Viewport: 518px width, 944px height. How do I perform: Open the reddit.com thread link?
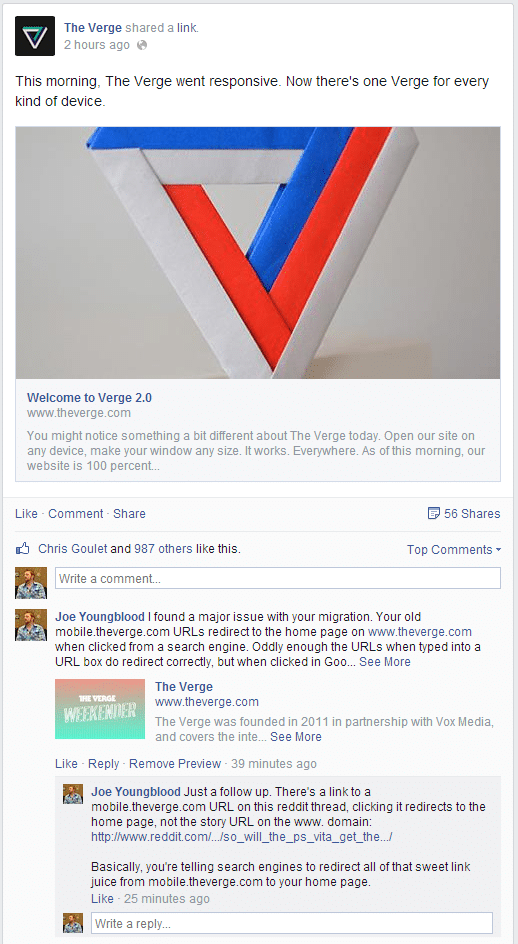(242, 837)
